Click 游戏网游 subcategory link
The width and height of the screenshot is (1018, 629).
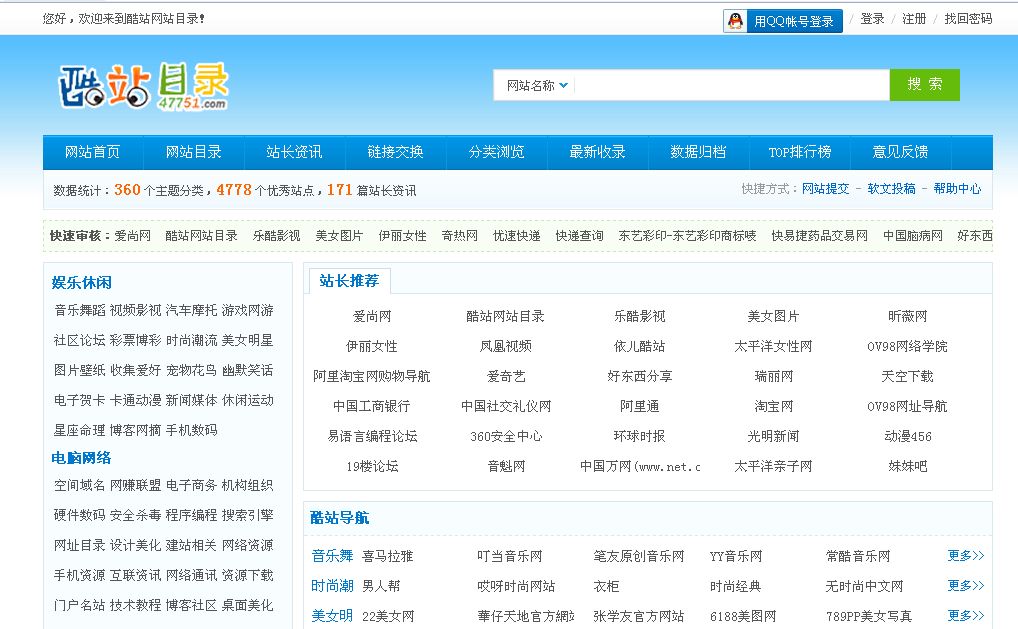[247, 310]
